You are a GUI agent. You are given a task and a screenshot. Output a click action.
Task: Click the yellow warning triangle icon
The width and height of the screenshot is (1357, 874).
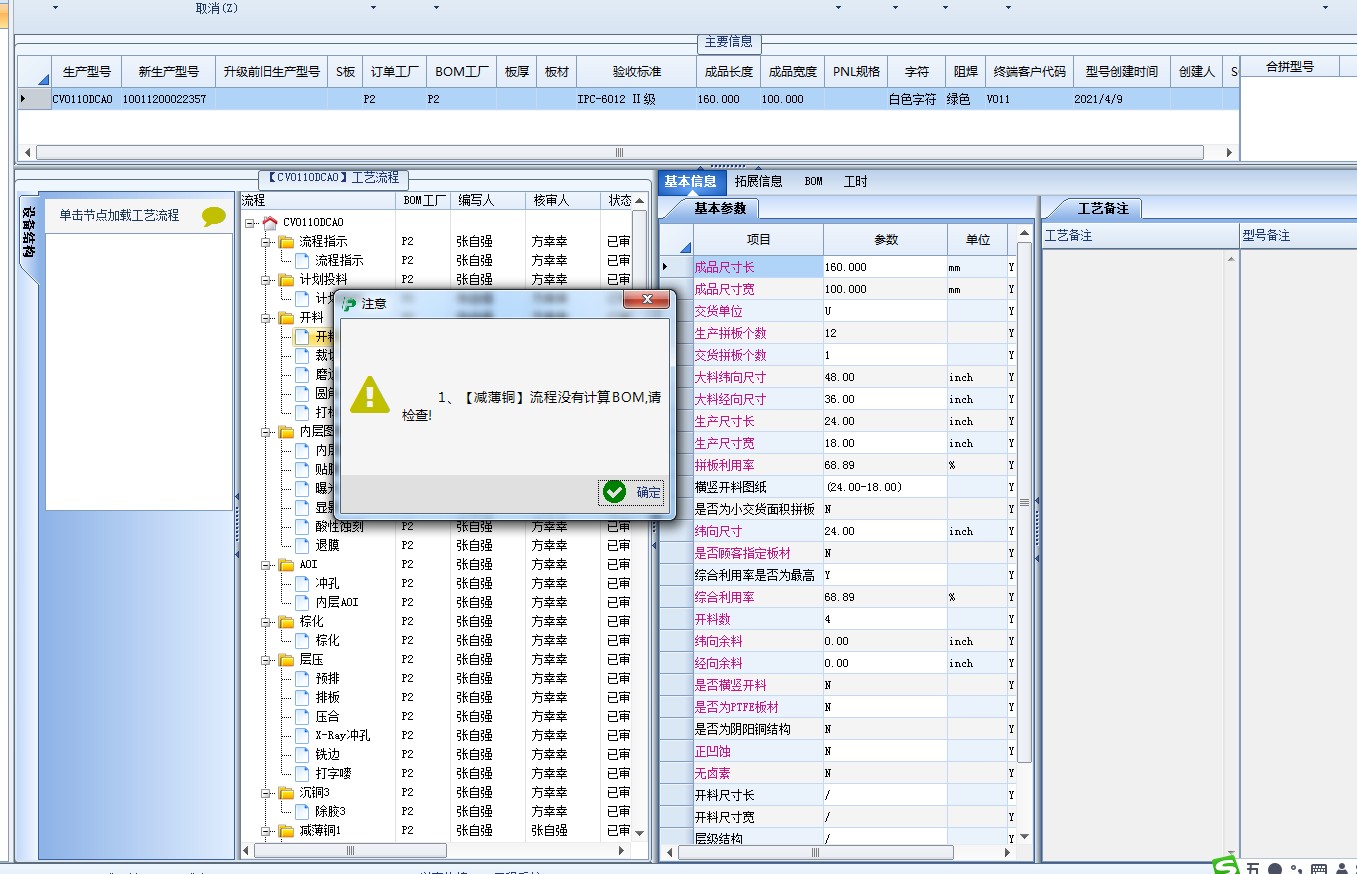click(370, 395)
